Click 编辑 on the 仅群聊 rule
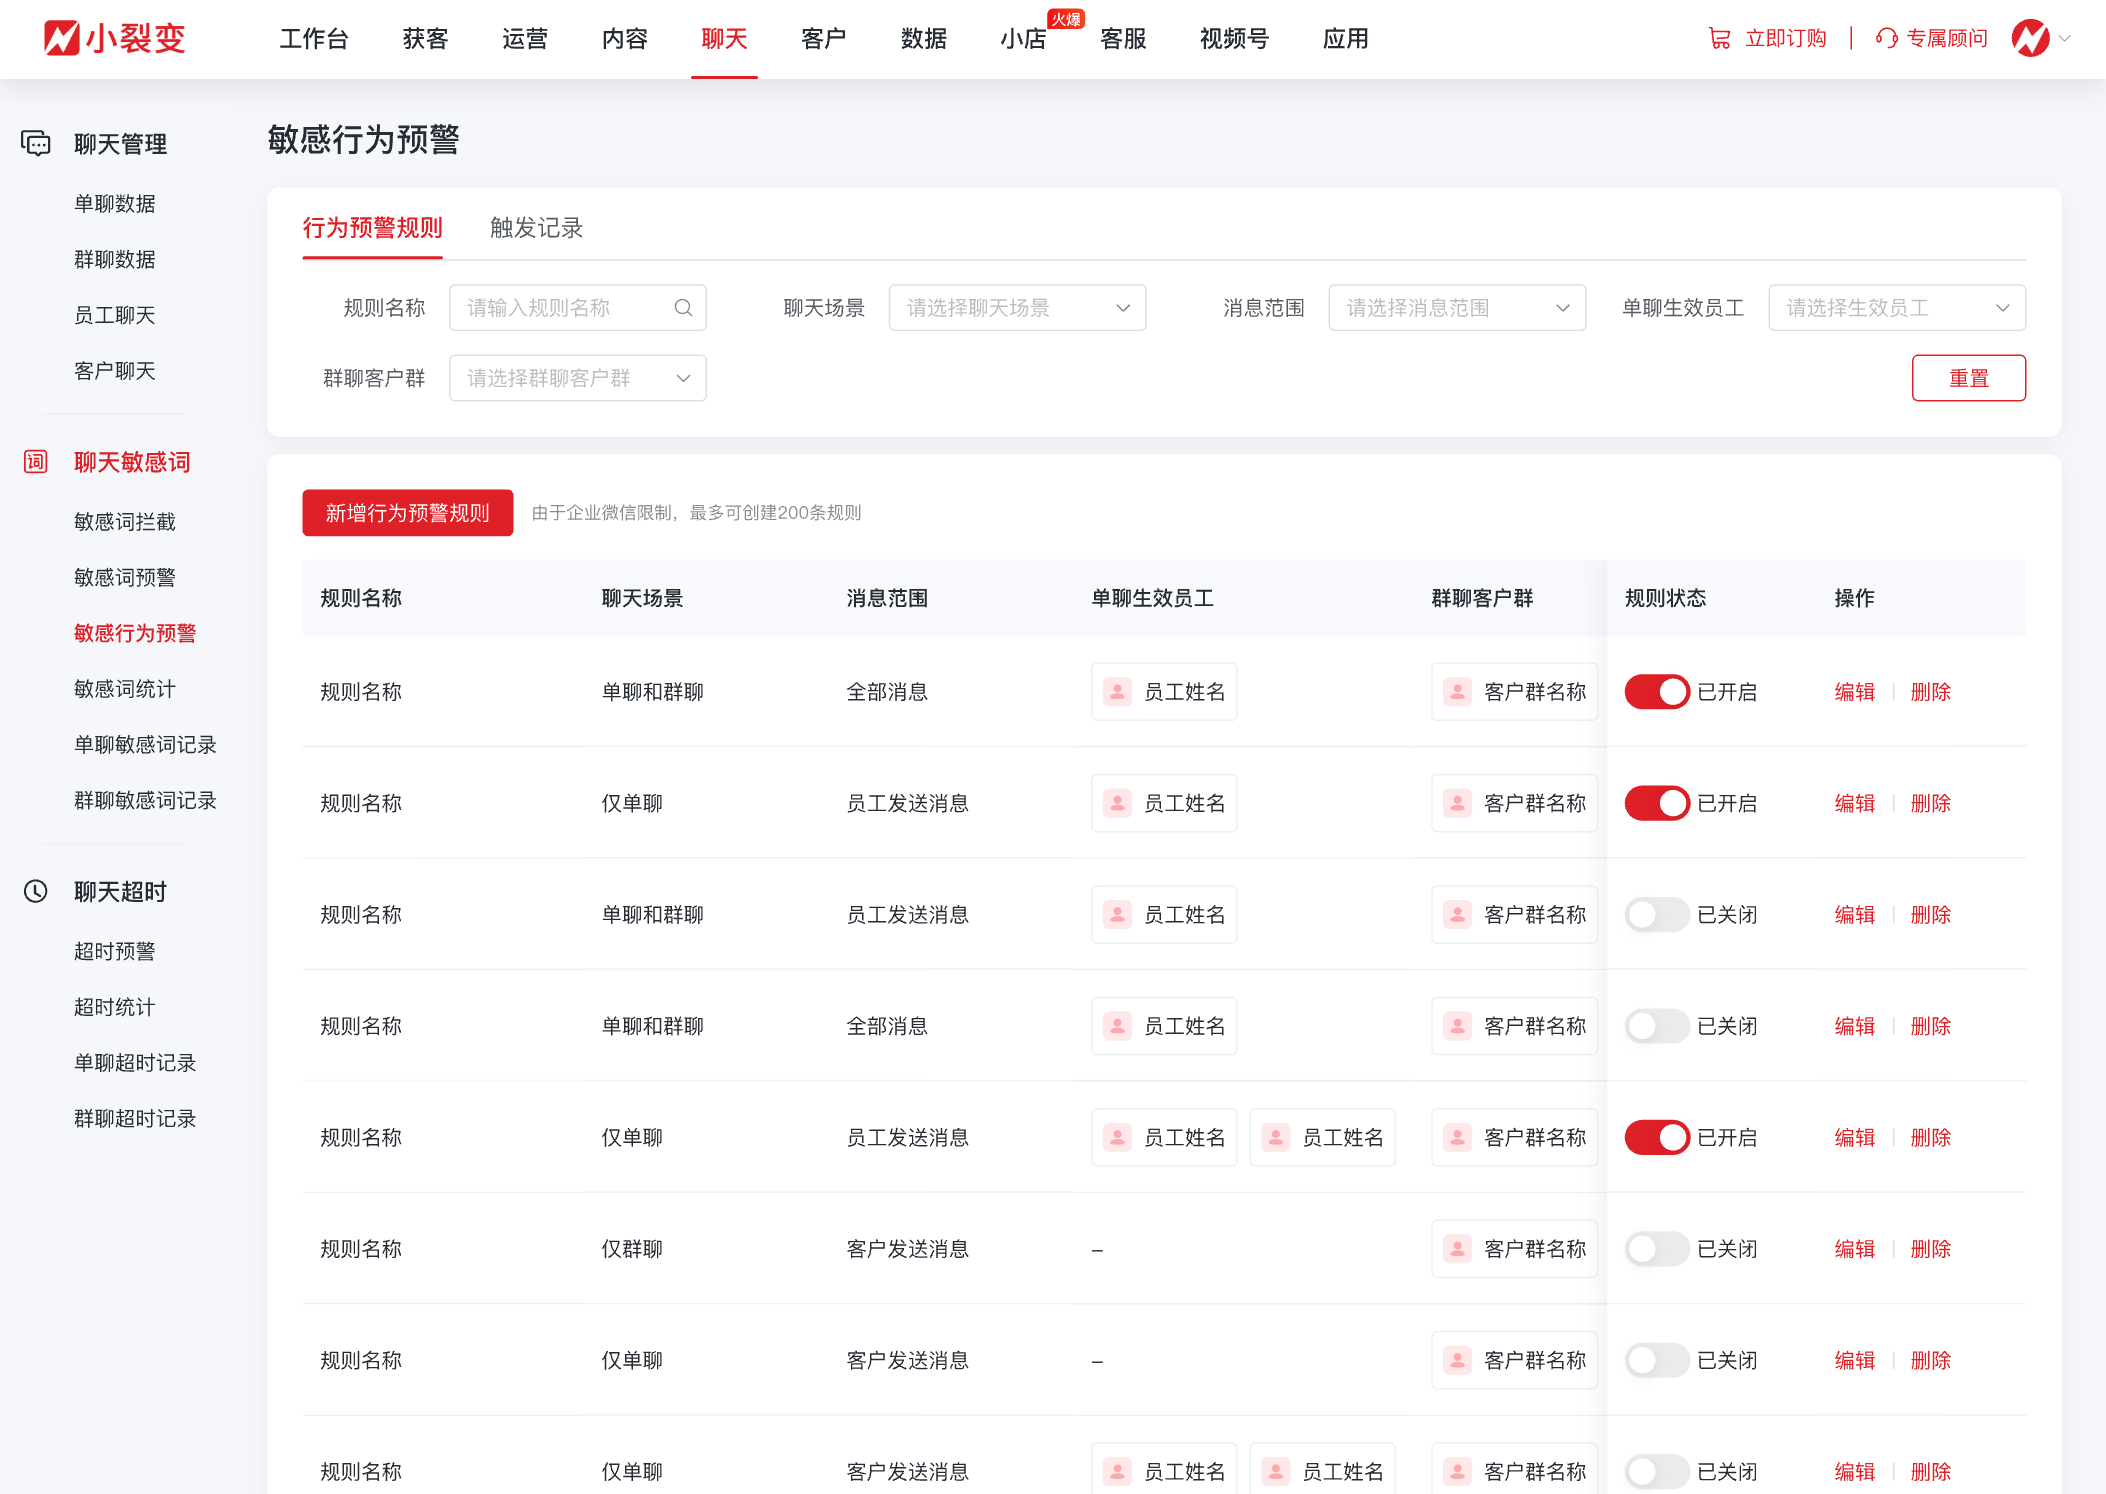This screenshot has height=1494, width=2106. (x=1855, y=1249)
